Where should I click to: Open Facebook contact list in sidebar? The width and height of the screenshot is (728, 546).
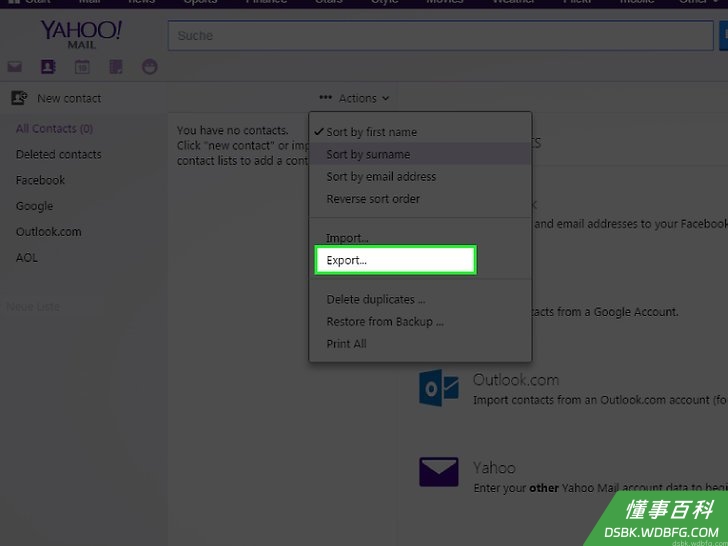coord(40,180)
